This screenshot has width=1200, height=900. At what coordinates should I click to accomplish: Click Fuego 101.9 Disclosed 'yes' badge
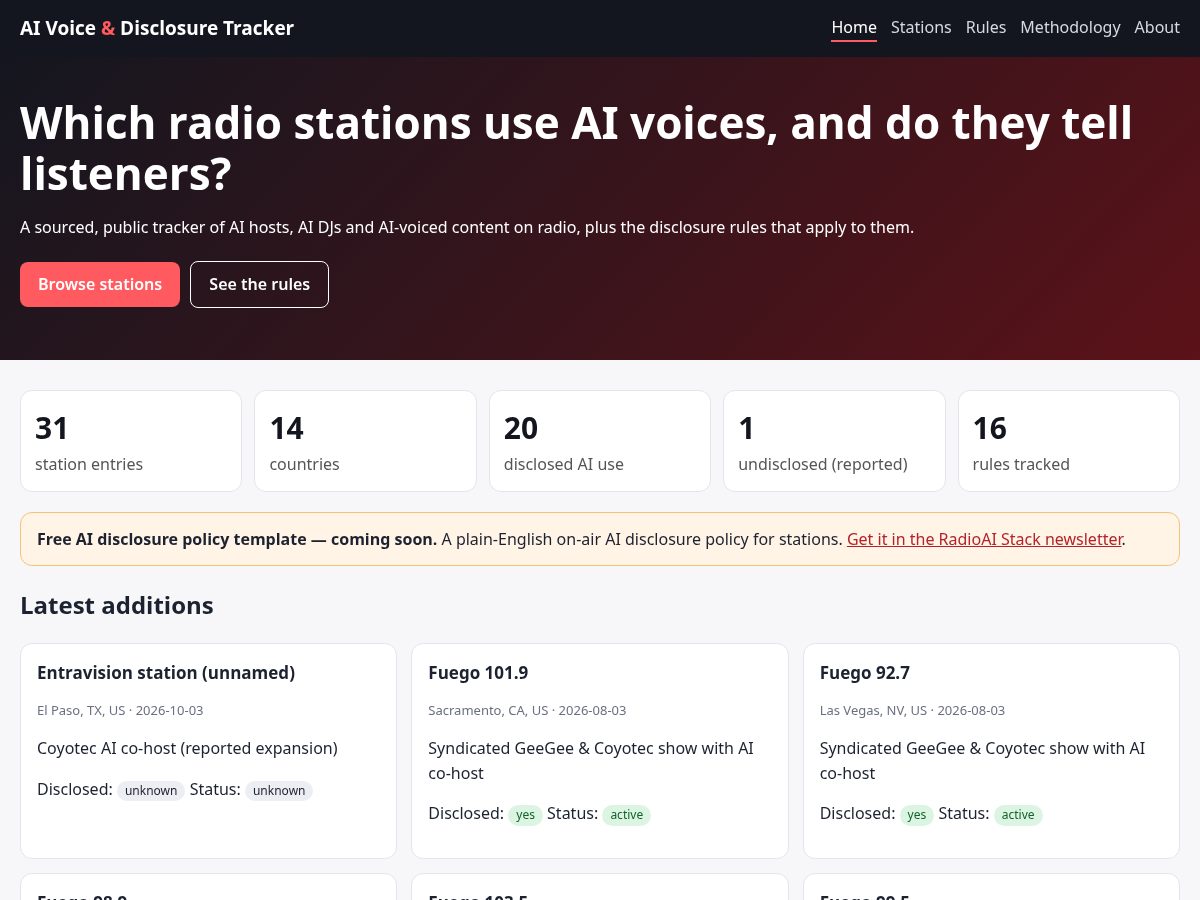coord(525,815)
